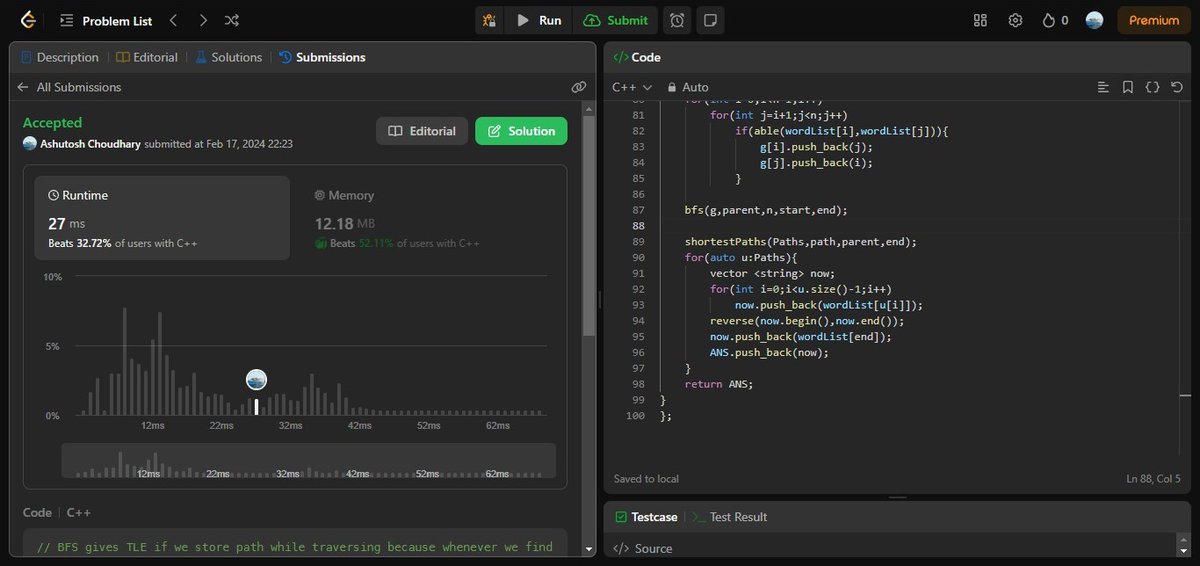The image size is (1200, 566).
Task: Click the format code icon
Action: pos(1103,87)
